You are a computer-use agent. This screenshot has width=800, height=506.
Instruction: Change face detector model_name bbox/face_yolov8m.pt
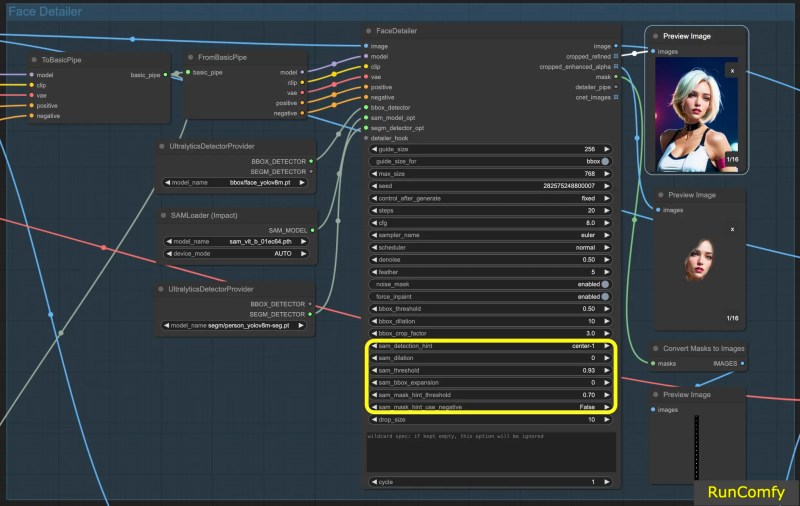click(235, 182)
